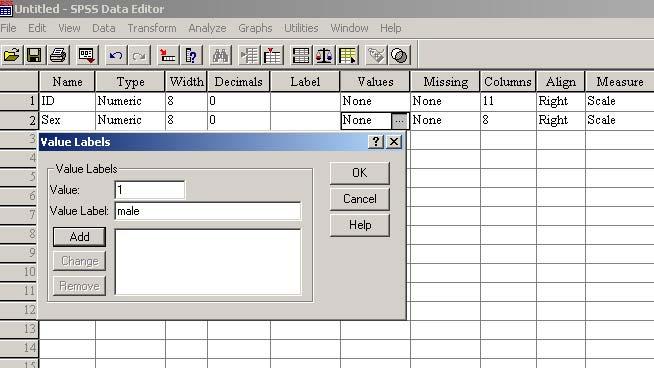Click the Columns cell showing 11
Screen dimensions: 654x368
pyautogui.click(x=508, y=101)
